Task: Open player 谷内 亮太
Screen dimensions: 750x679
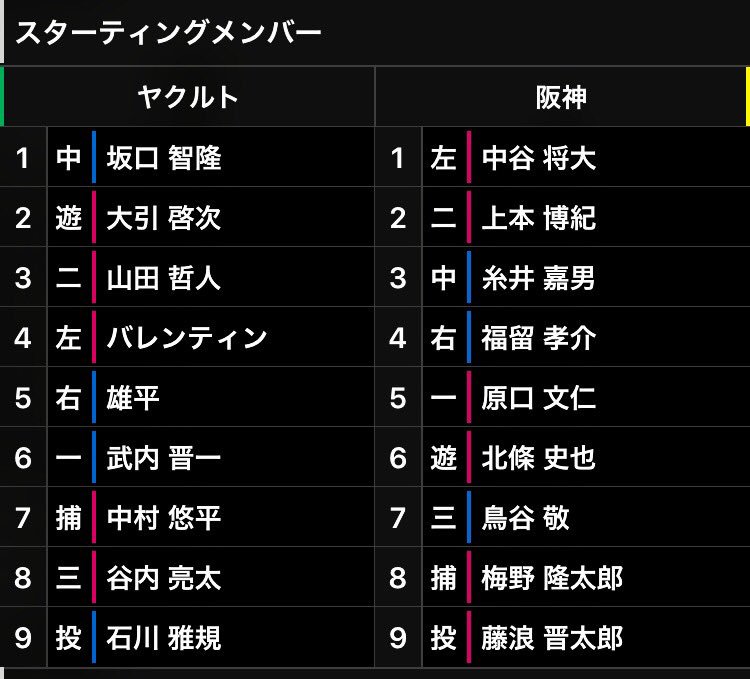Action: coord(164,578)
